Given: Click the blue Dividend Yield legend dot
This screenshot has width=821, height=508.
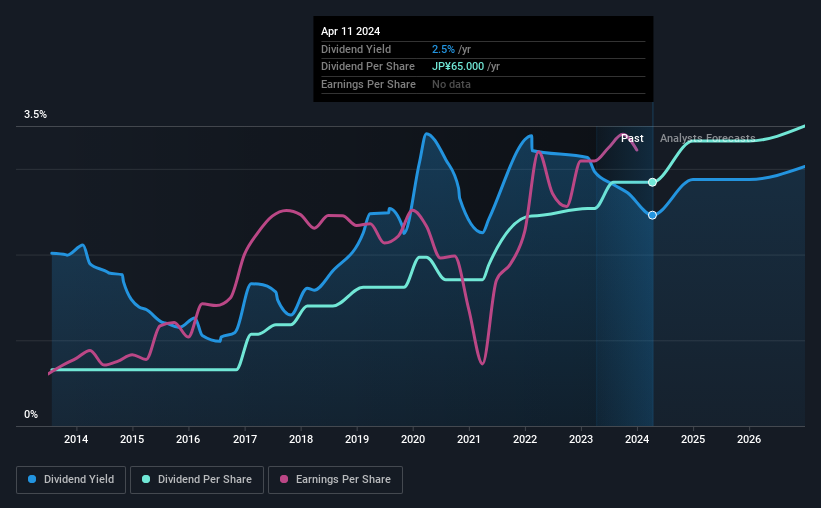Looking at the screenshot, I should point(32,479).
